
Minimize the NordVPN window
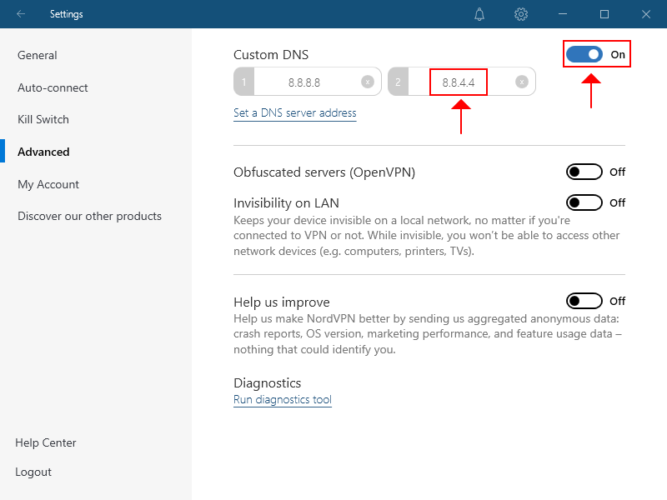pyautogui.click(x=563, y=14)
